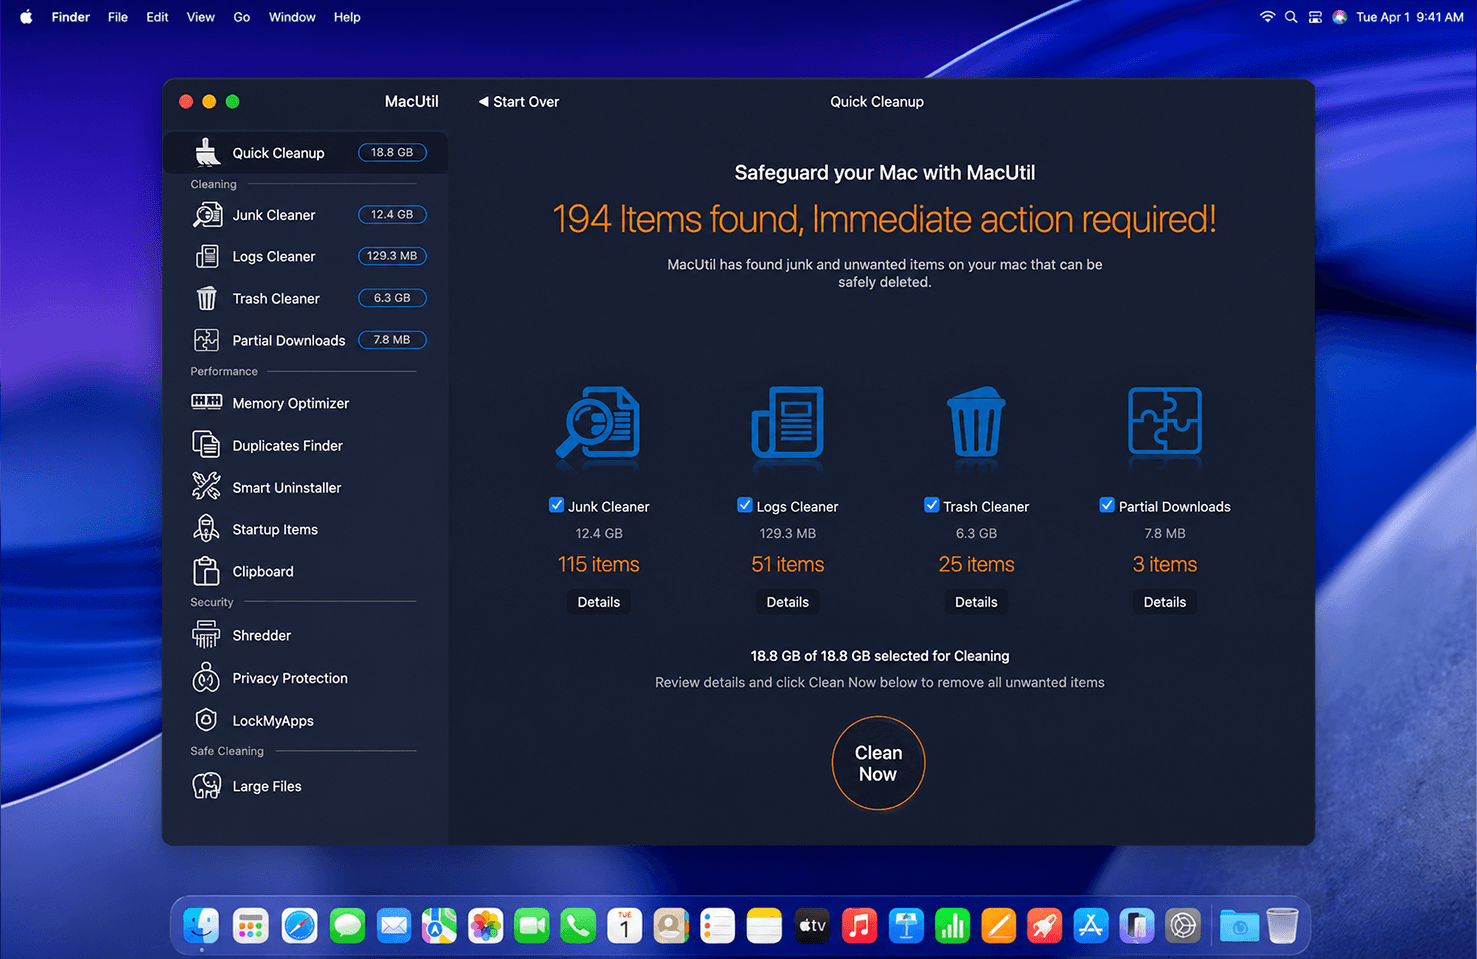Click the '51 items' count
Viewport: 1477px width, 959px height.
[x=788, y=565]
